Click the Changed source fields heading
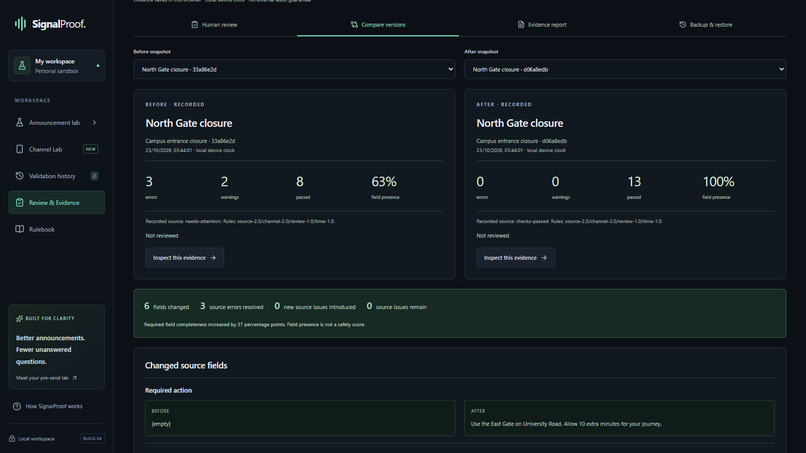The height and width of the screenshot is (453, 806). point(186,366)
